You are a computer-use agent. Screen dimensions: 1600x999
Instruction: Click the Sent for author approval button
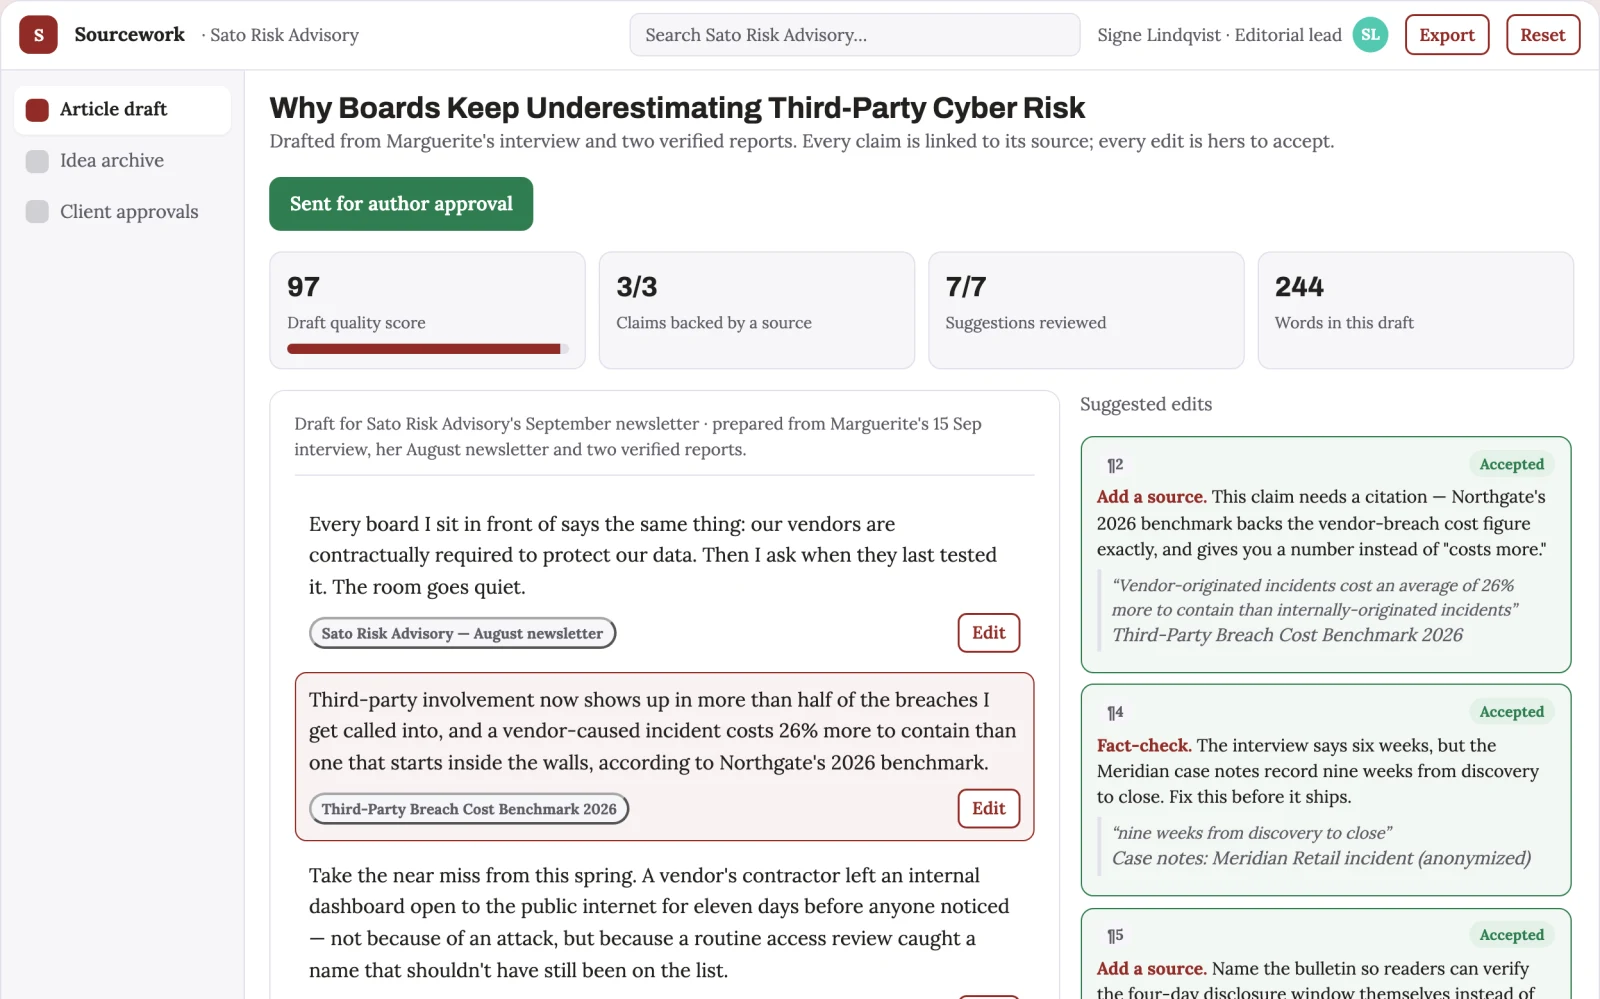pos(401,204)
